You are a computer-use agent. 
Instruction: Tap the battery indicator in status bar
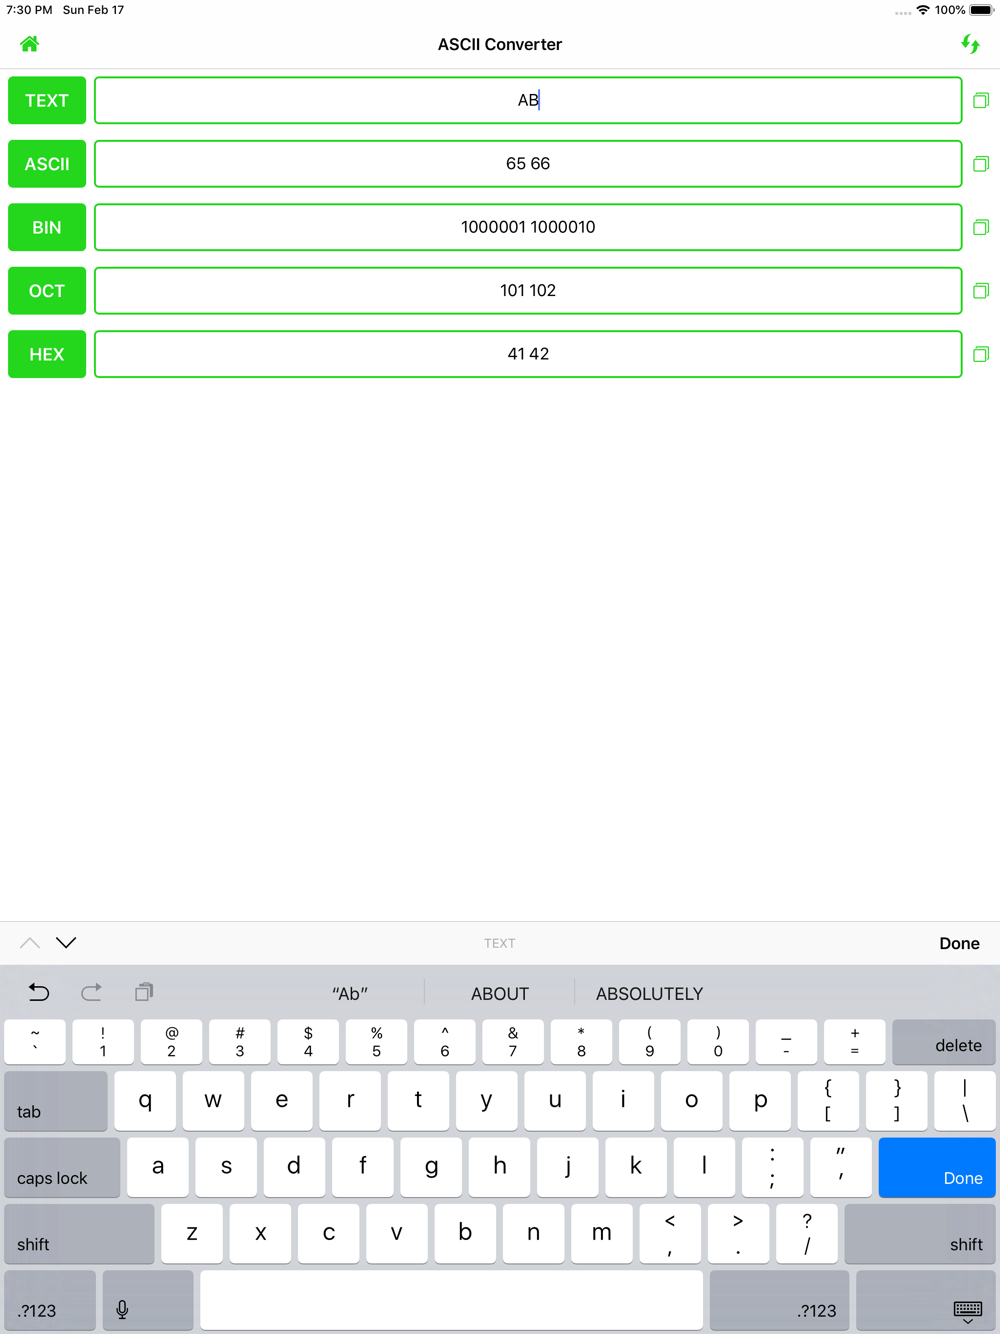coord(981,10)
